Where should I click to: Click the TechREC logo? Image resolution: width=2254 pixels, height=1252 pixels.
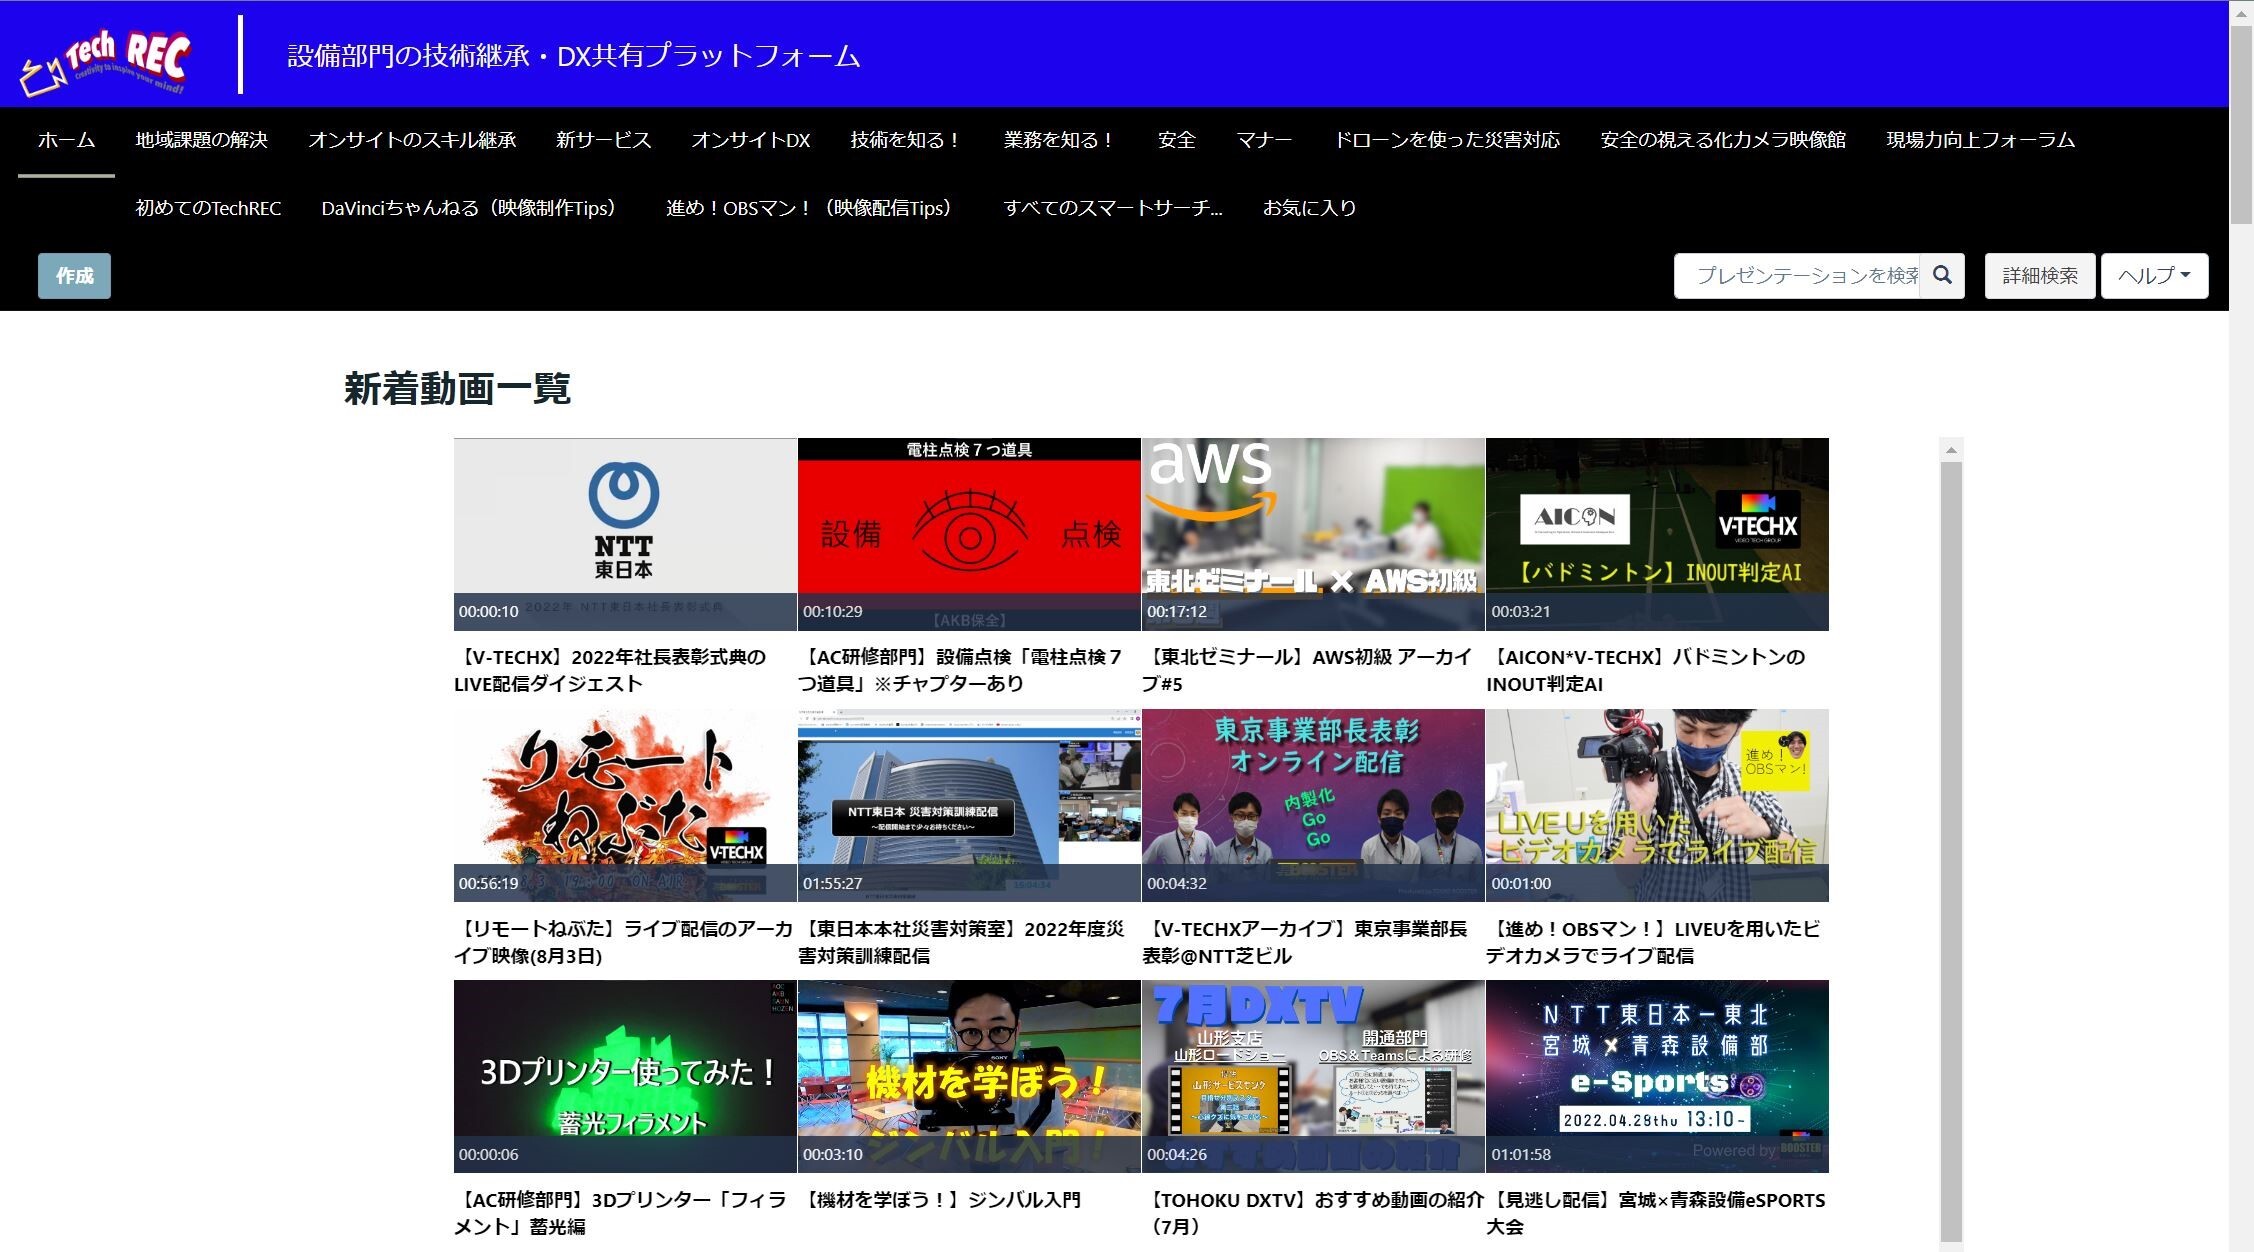coord(105,60)
